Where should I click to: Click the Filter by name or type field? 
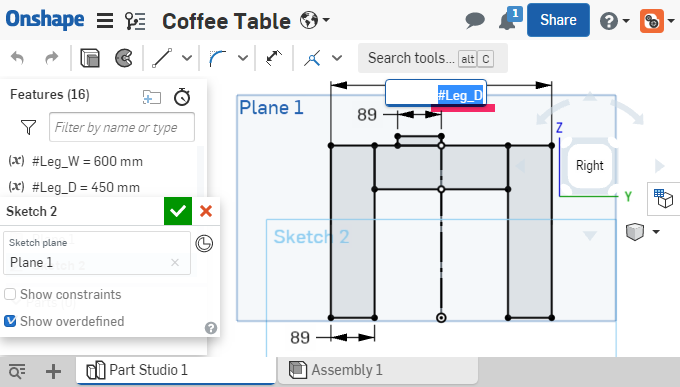coord(122,127)
